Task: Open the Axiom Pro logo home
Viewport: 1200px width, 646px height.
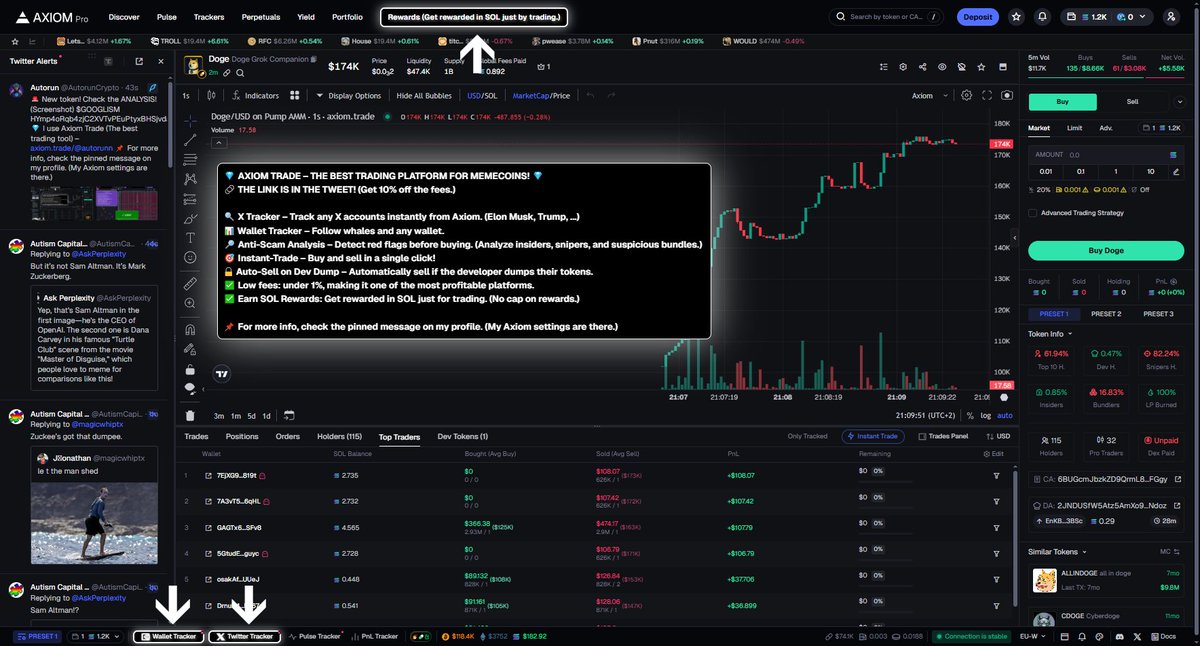Action: [50, 17]
